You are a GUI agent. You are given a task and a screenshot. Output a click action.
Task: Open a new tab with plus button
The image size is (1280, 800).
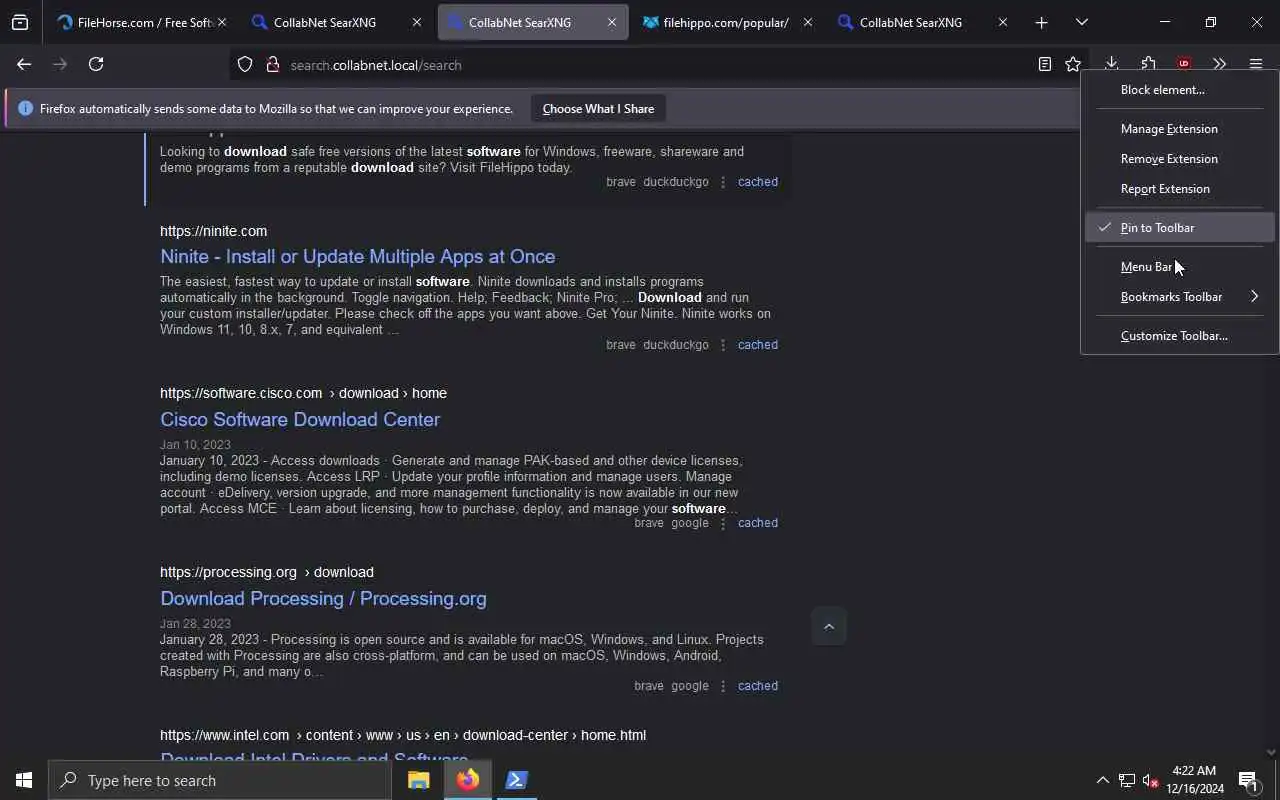[x=1041, y=22]
